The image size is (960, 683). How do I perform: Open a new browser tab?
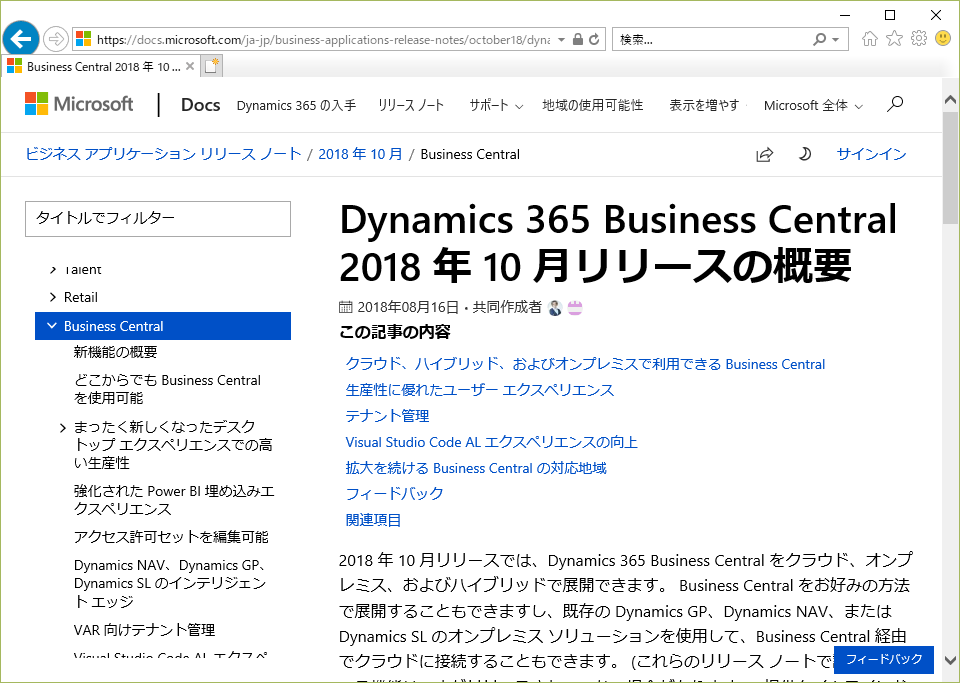pos(212,66)
